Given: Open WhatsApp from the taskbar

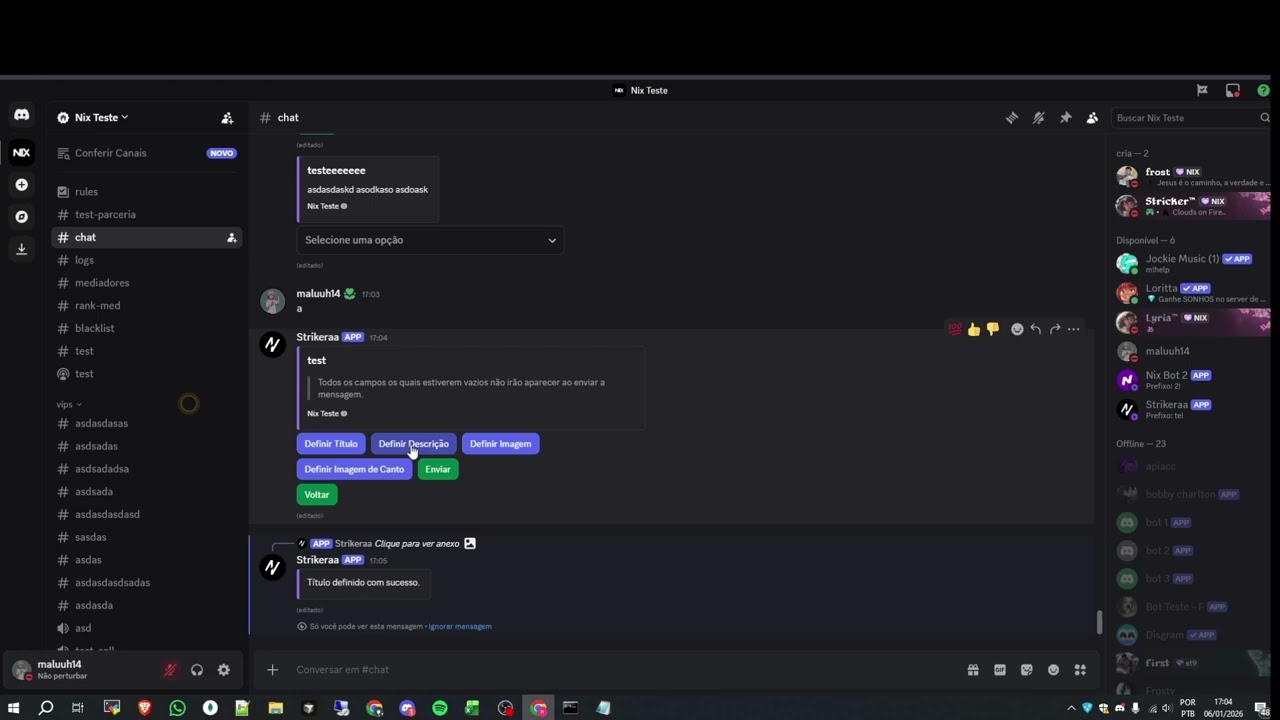Looking at the screenshot, I should 177,708.
